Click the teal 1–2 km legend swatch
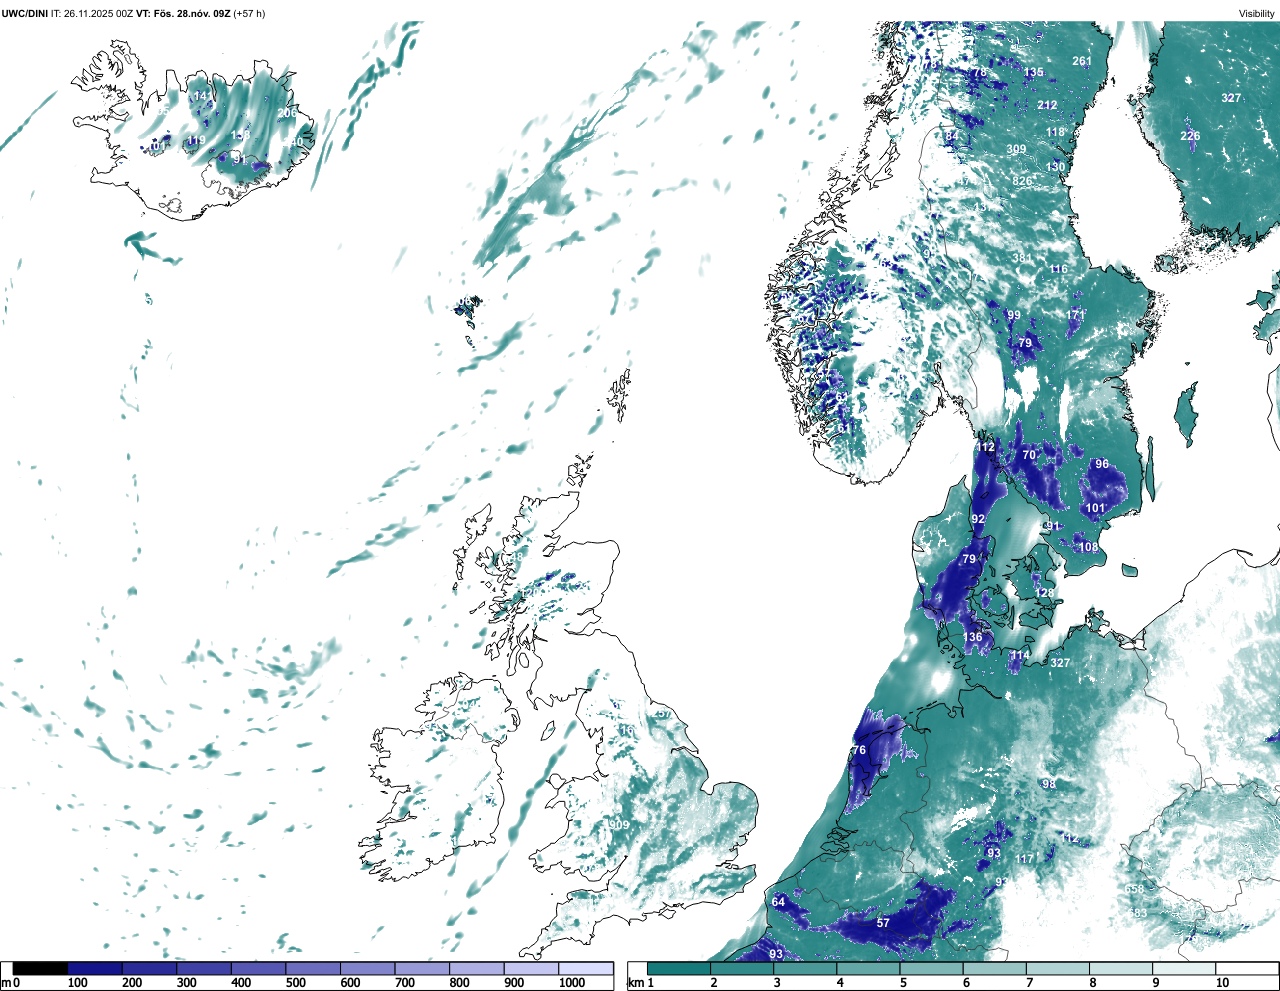Image resolution: width=1280 pixels, height=991 pixels. point(679,969)
